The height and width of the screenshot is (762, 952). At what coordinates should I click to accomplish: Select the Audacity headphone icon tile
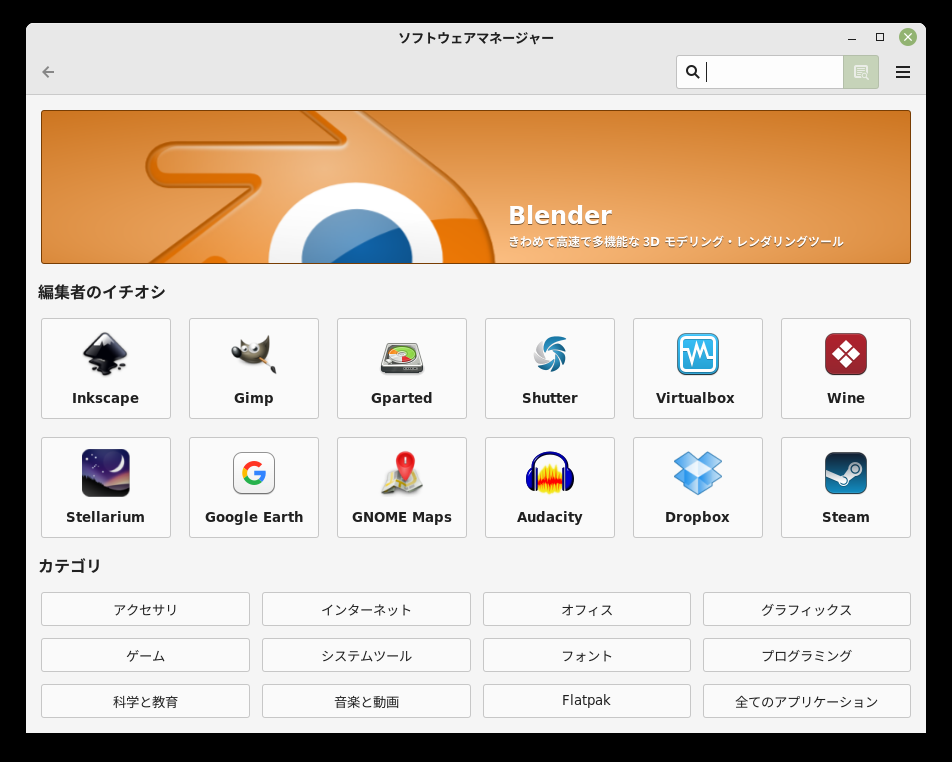pyautogui.click(x=550, y=488)
